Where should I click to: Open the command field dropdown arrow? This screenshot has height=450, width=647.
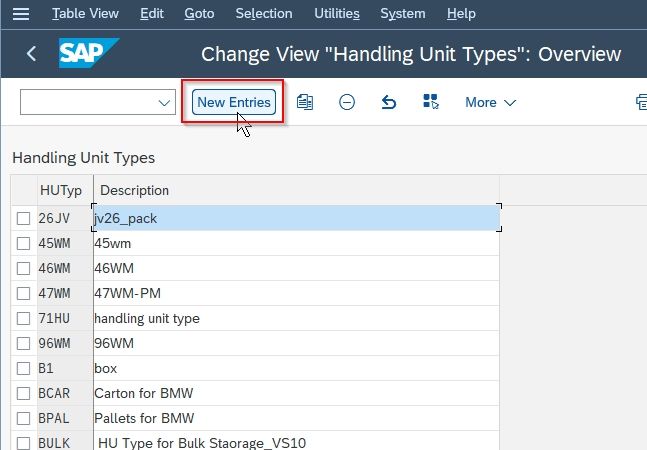tap(164, 102)
